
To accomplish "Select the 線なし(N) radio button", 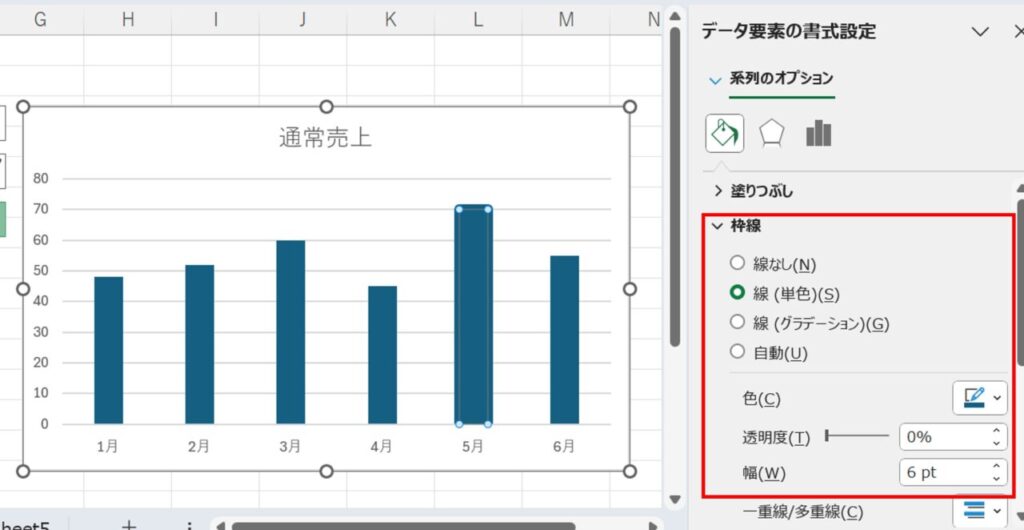I will (x=737, y=263).
